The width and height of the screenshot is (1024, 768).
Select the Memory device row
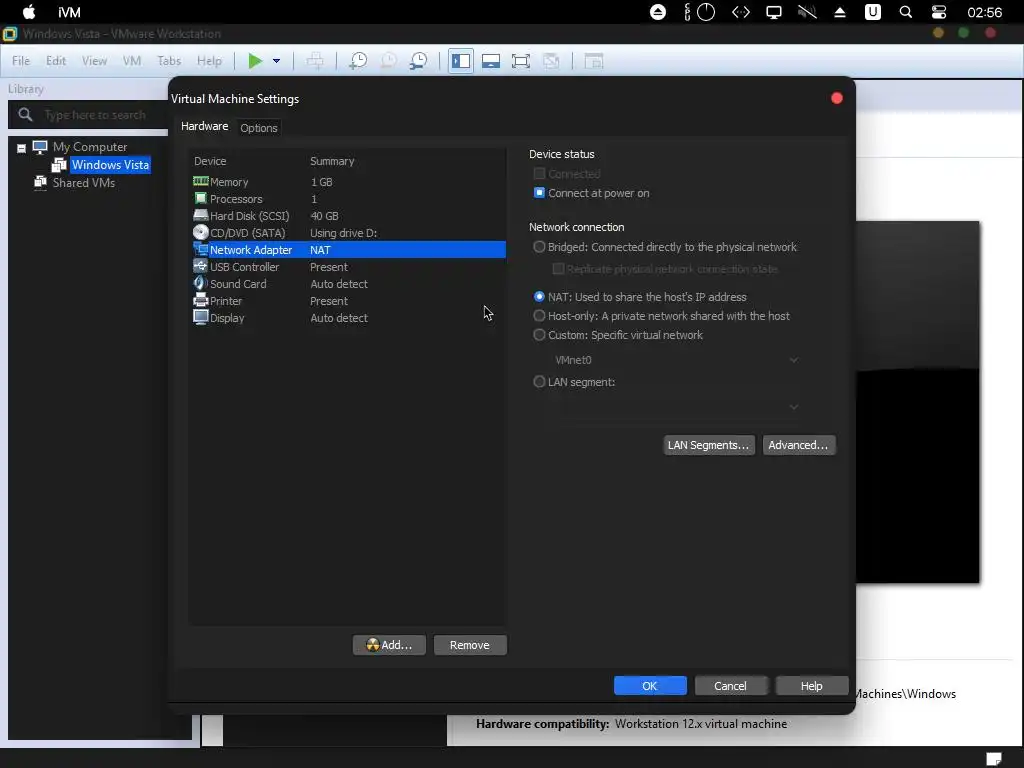click(x=349, y=182)
